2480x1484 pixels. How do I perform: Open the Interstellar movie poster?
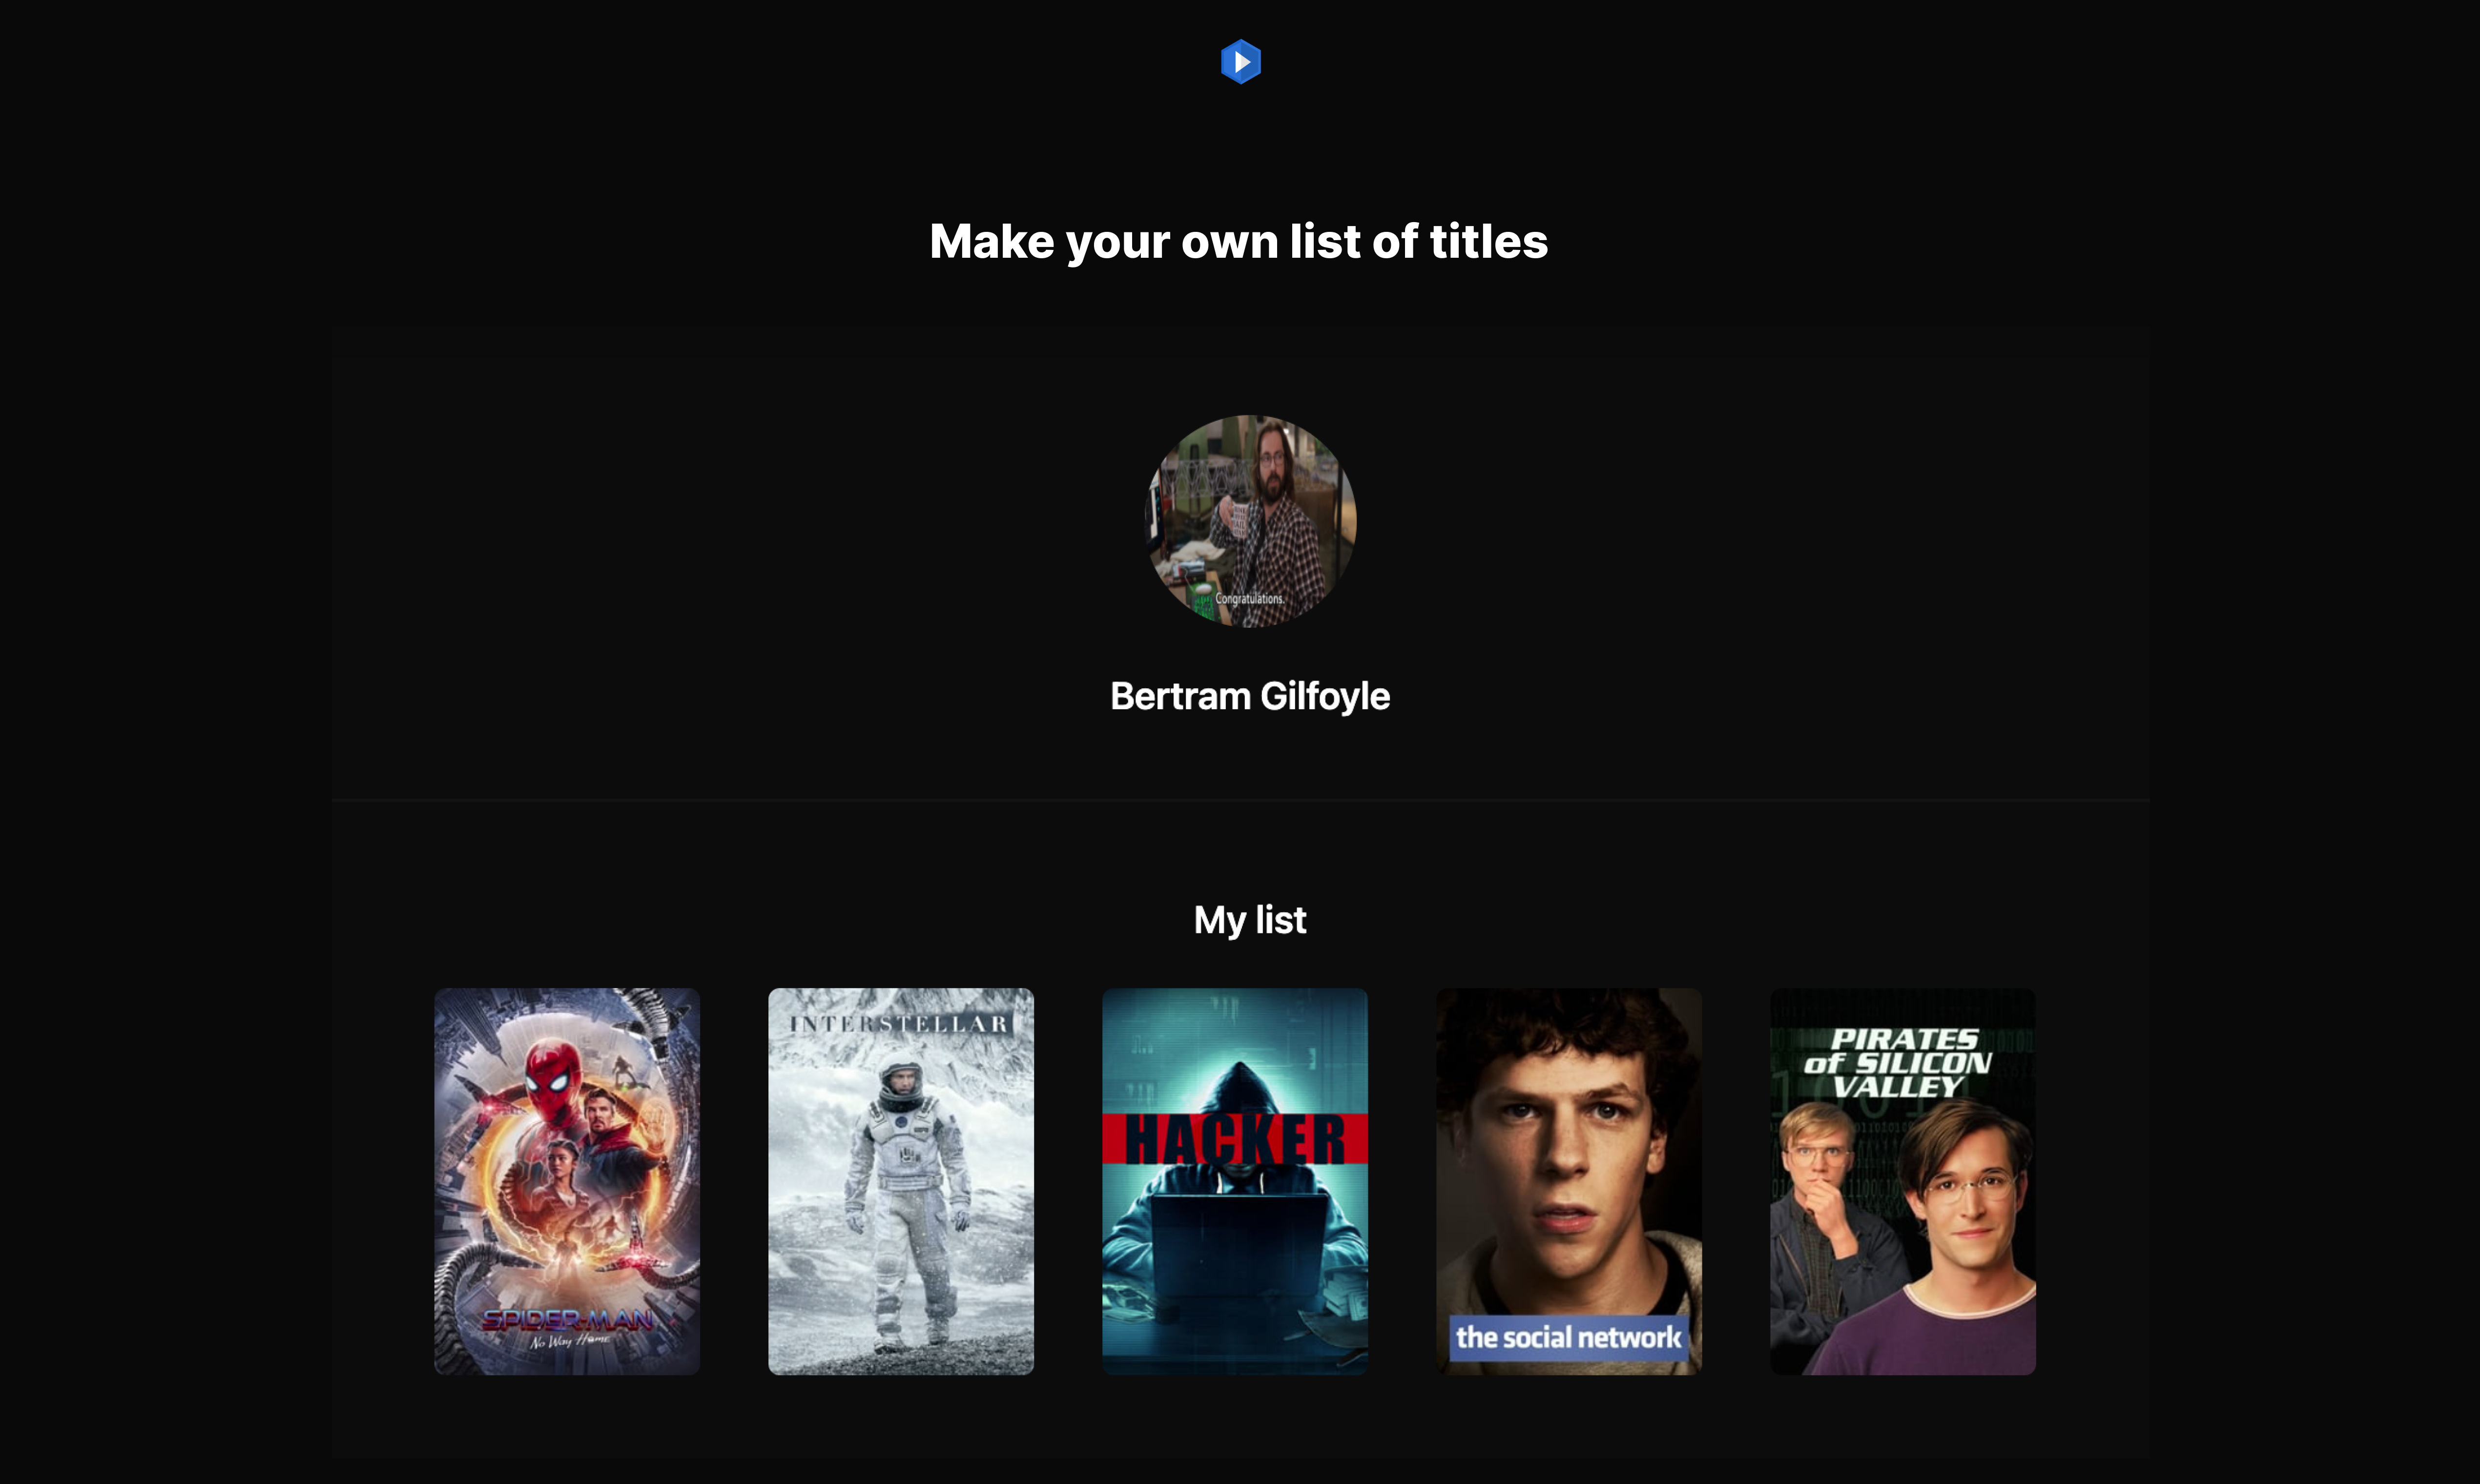tap(900, 1180)
